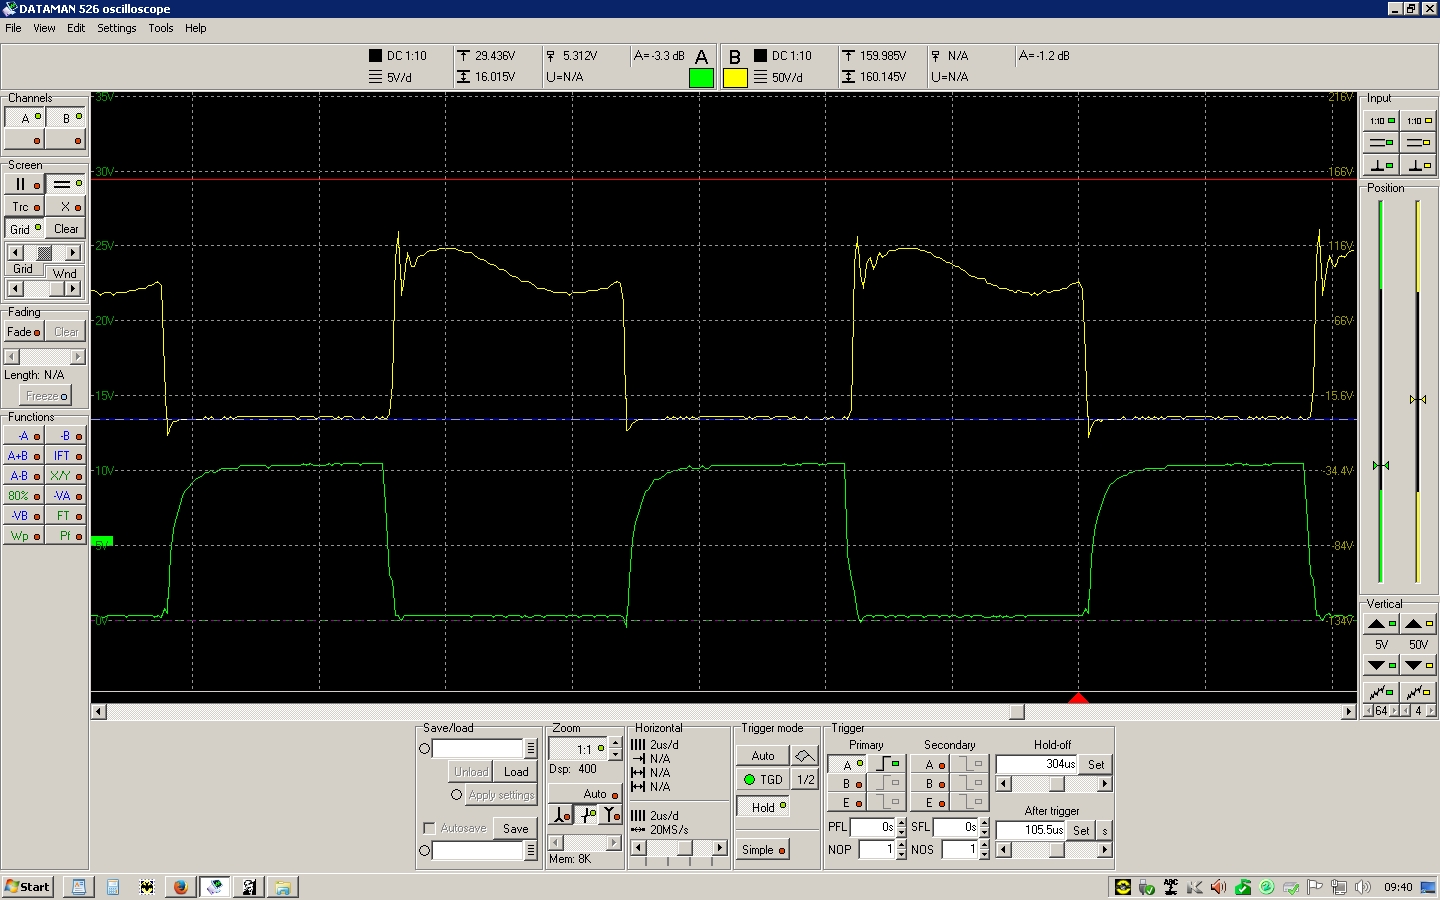The width and height of the screenshot is (1440, 900).
Task: Toggle channel A ground input
Action: click(1382, 165)
